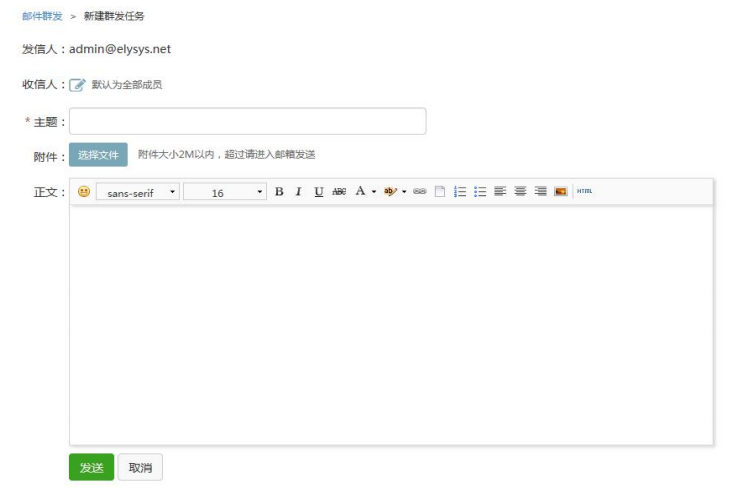Insert a hyperlink with chain icon

point(419,191)
